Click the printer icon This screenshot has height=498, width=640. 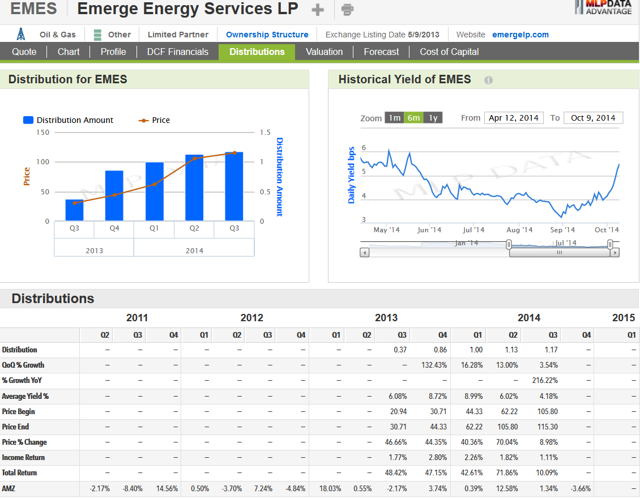click(347, 10)
